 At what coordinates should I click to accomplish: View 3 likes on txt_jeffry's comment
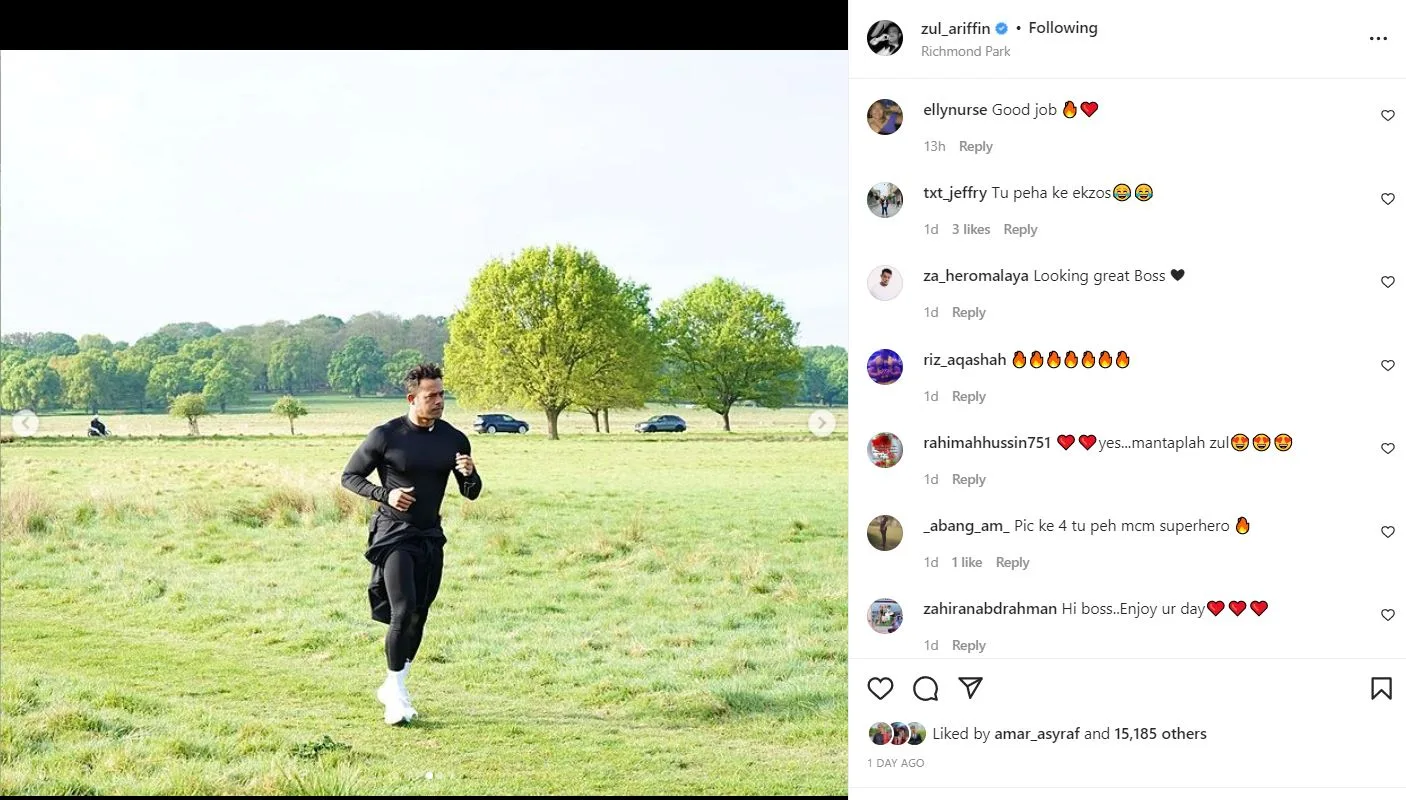click(970, 229)
